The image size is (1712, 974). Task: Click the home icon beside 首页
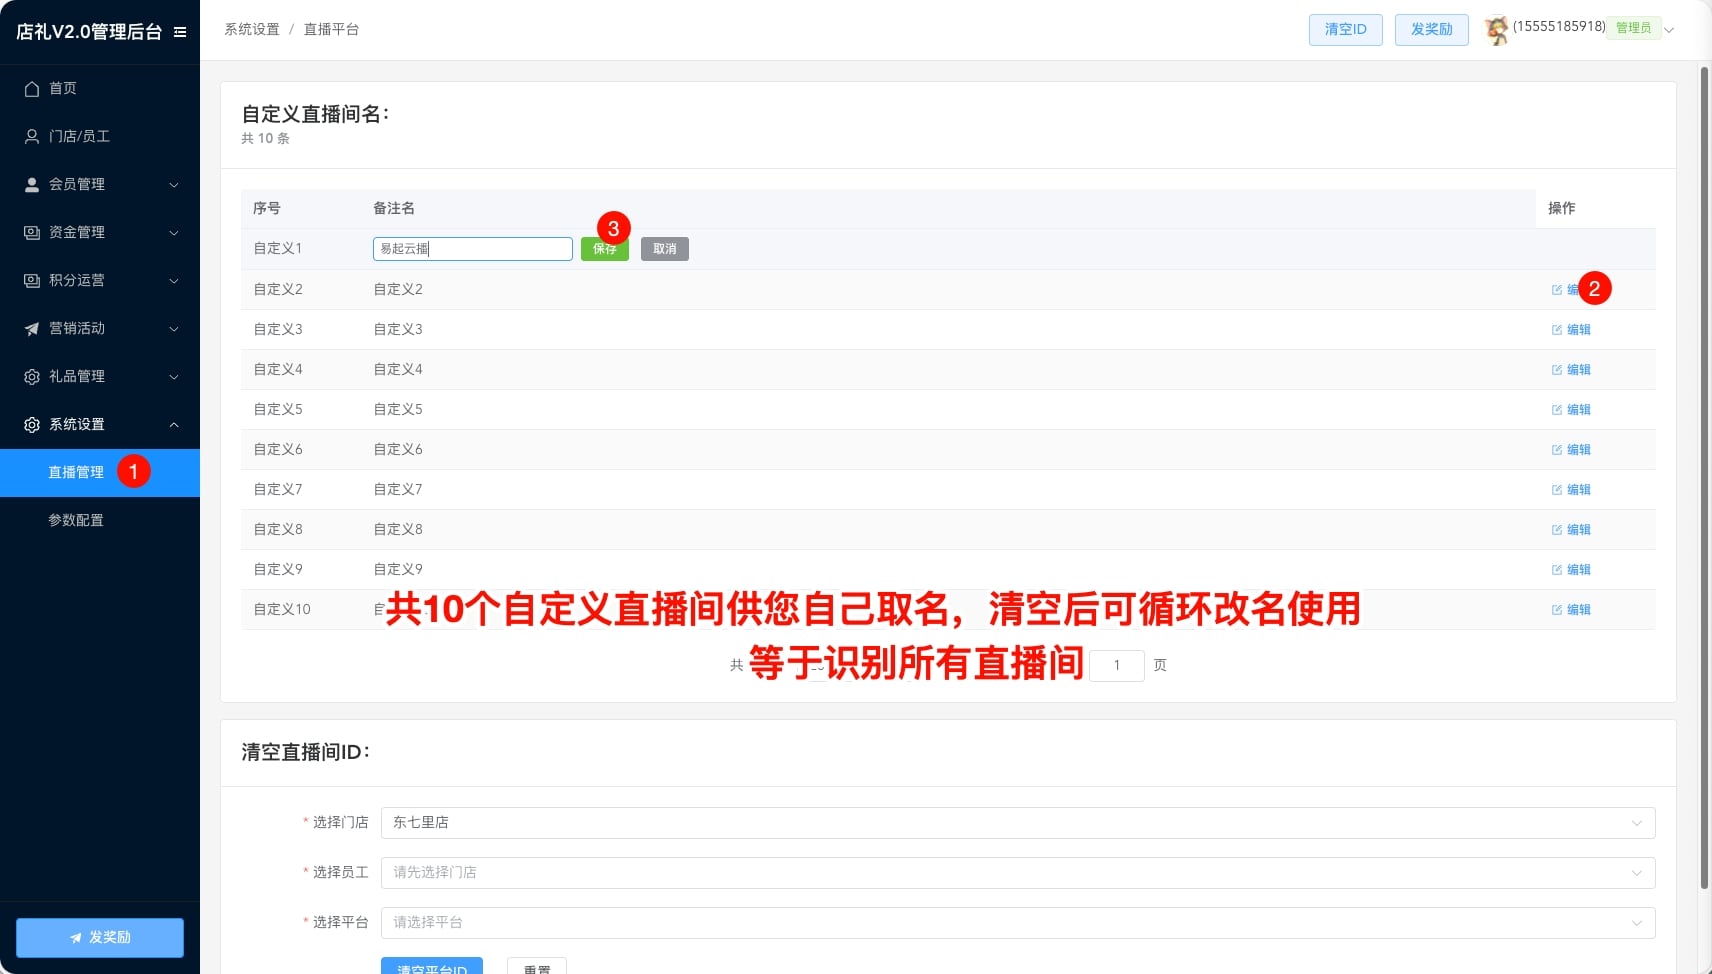point(32,89)
